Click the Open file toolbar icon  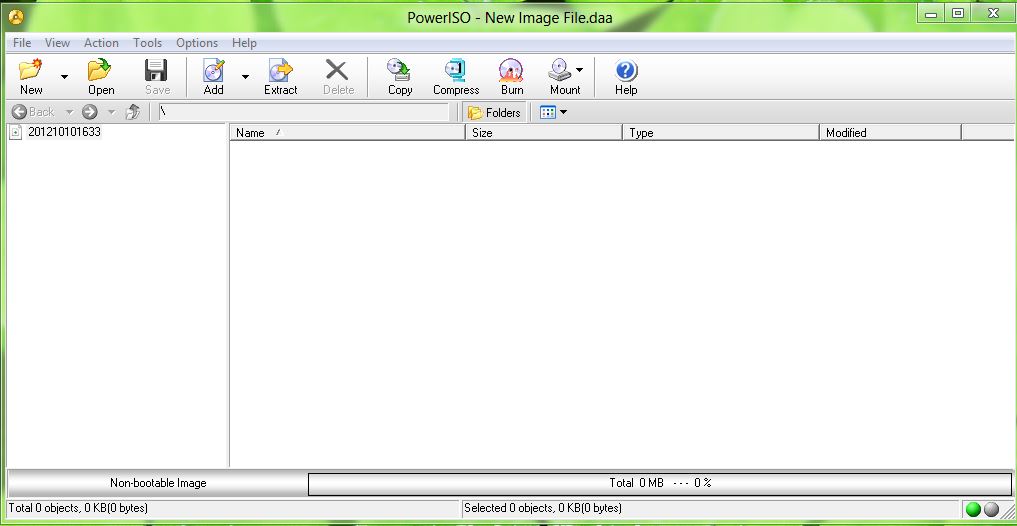point(101,77)
